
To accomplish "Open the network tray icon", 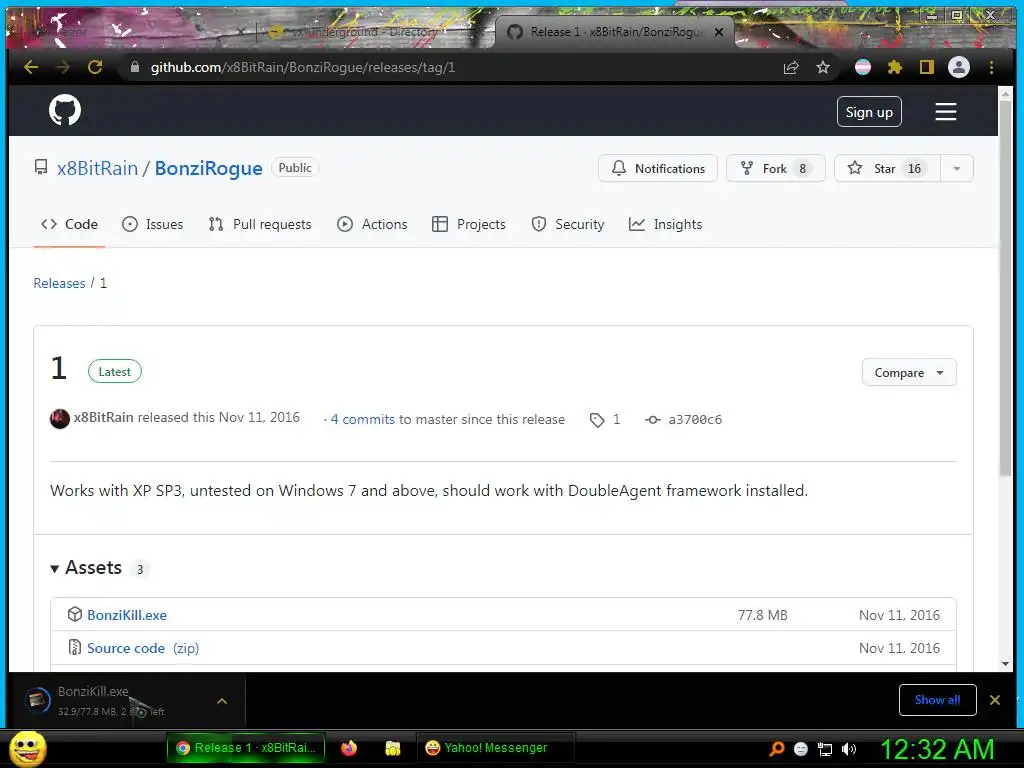I will coord(825,749).
